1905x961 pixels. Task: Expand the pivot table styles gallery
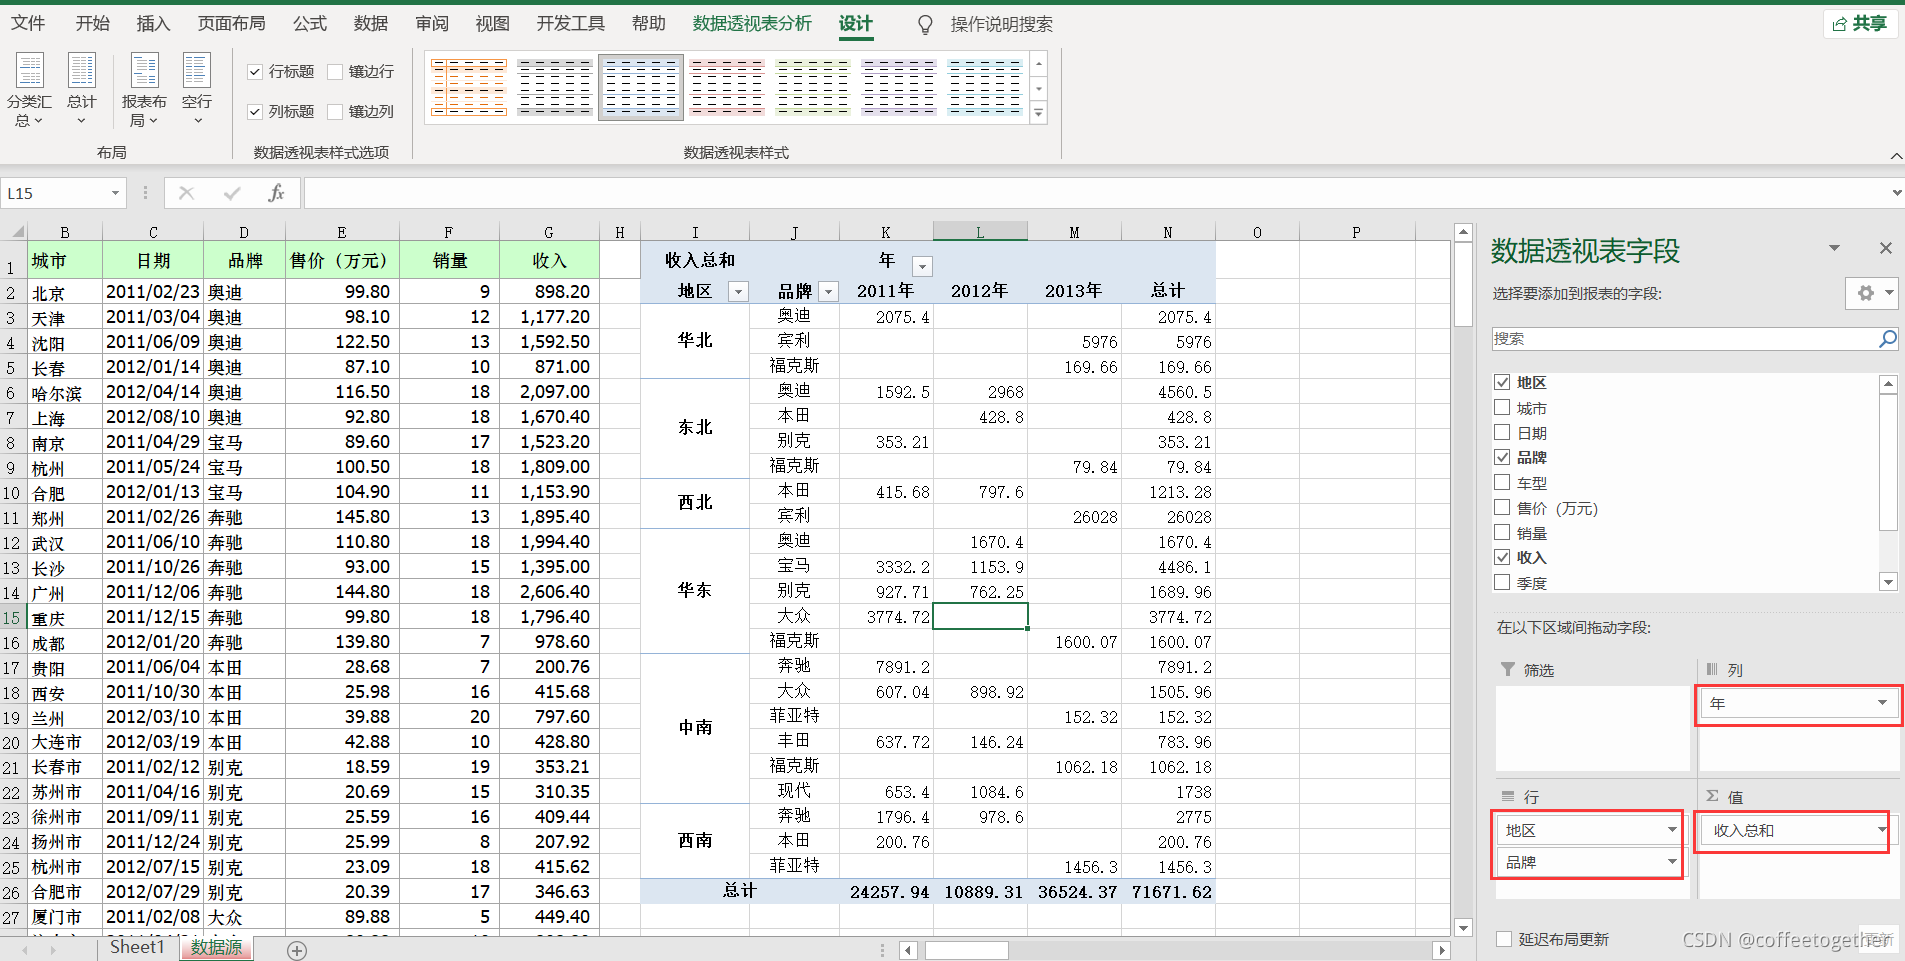click(1039, 113)
